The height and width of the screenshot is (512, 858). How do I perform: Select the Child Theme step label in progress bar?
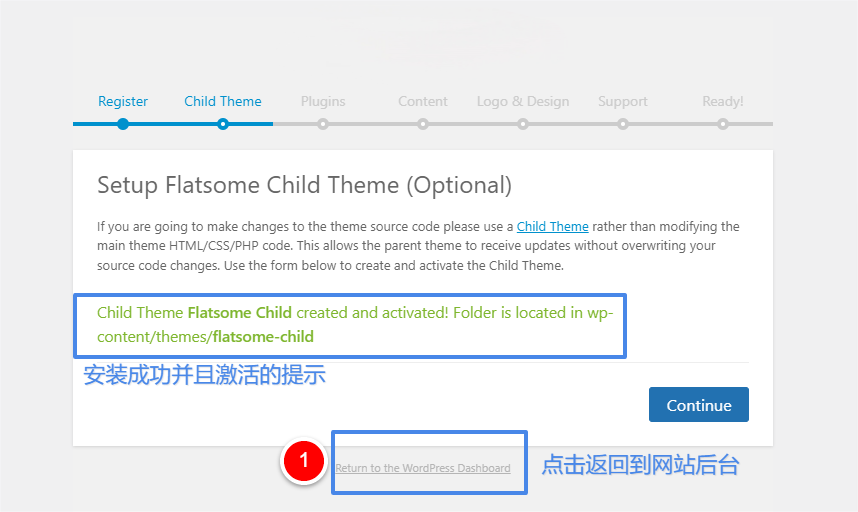click(223, 101)
